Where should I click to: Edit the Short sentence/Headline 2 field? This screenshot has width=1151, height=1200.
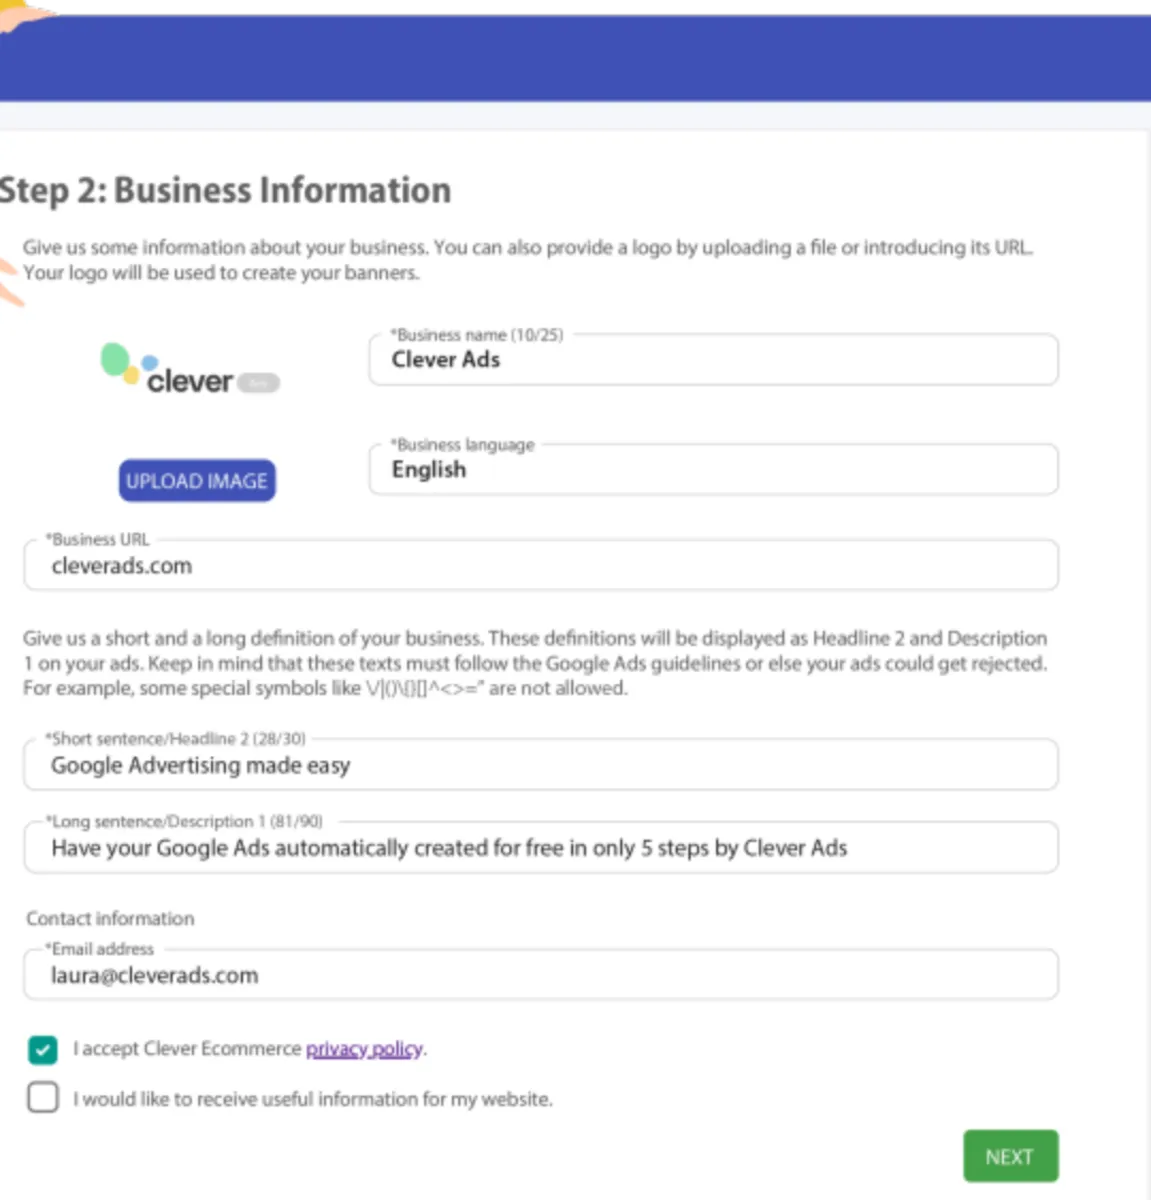(x=540, y=766)
